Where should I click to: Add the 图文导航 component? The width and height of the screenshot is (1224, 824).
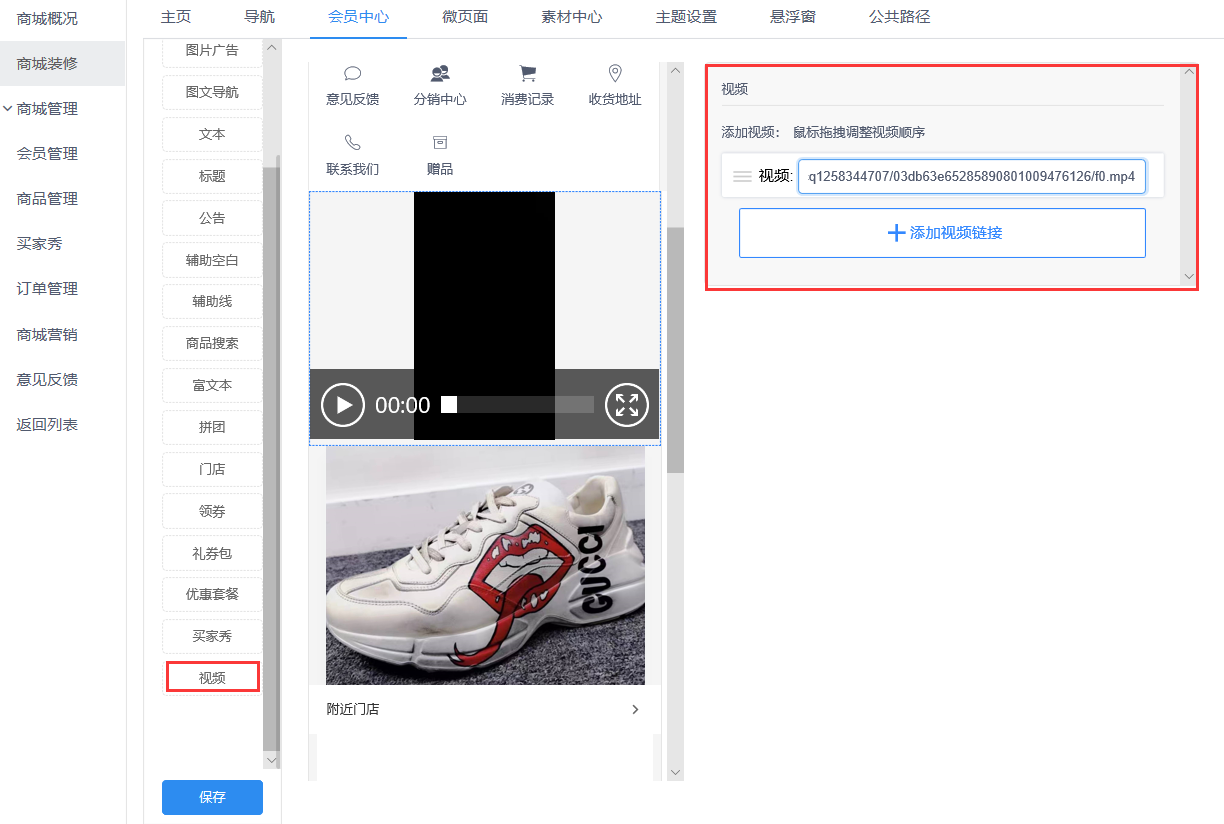(x=212, y=92)
